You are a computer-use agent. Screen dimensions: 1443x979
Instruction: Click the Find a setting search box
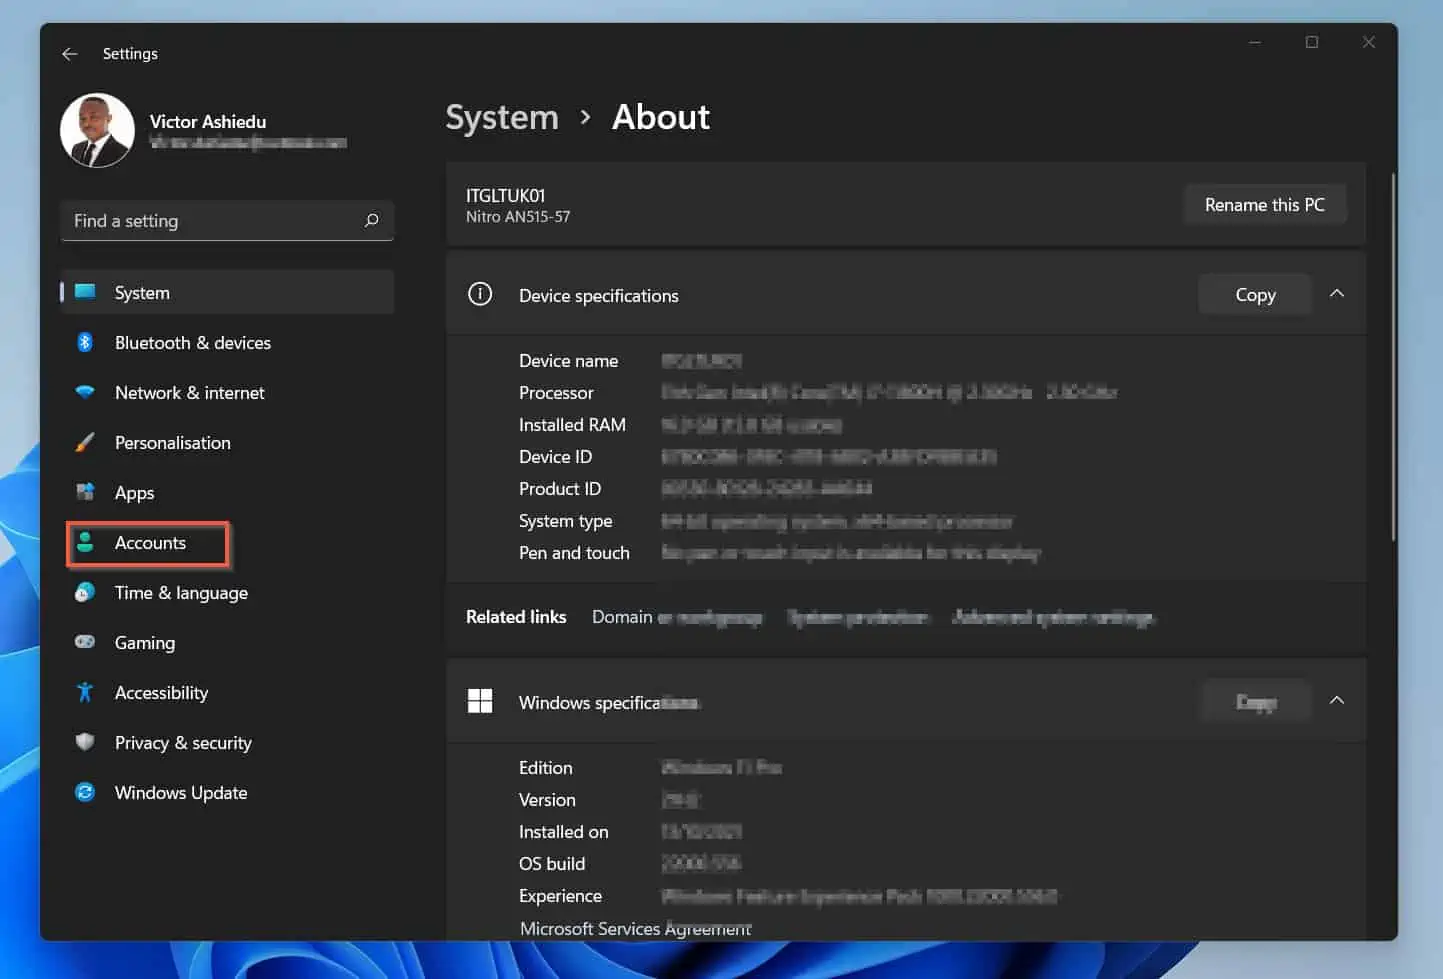point(227,221)
